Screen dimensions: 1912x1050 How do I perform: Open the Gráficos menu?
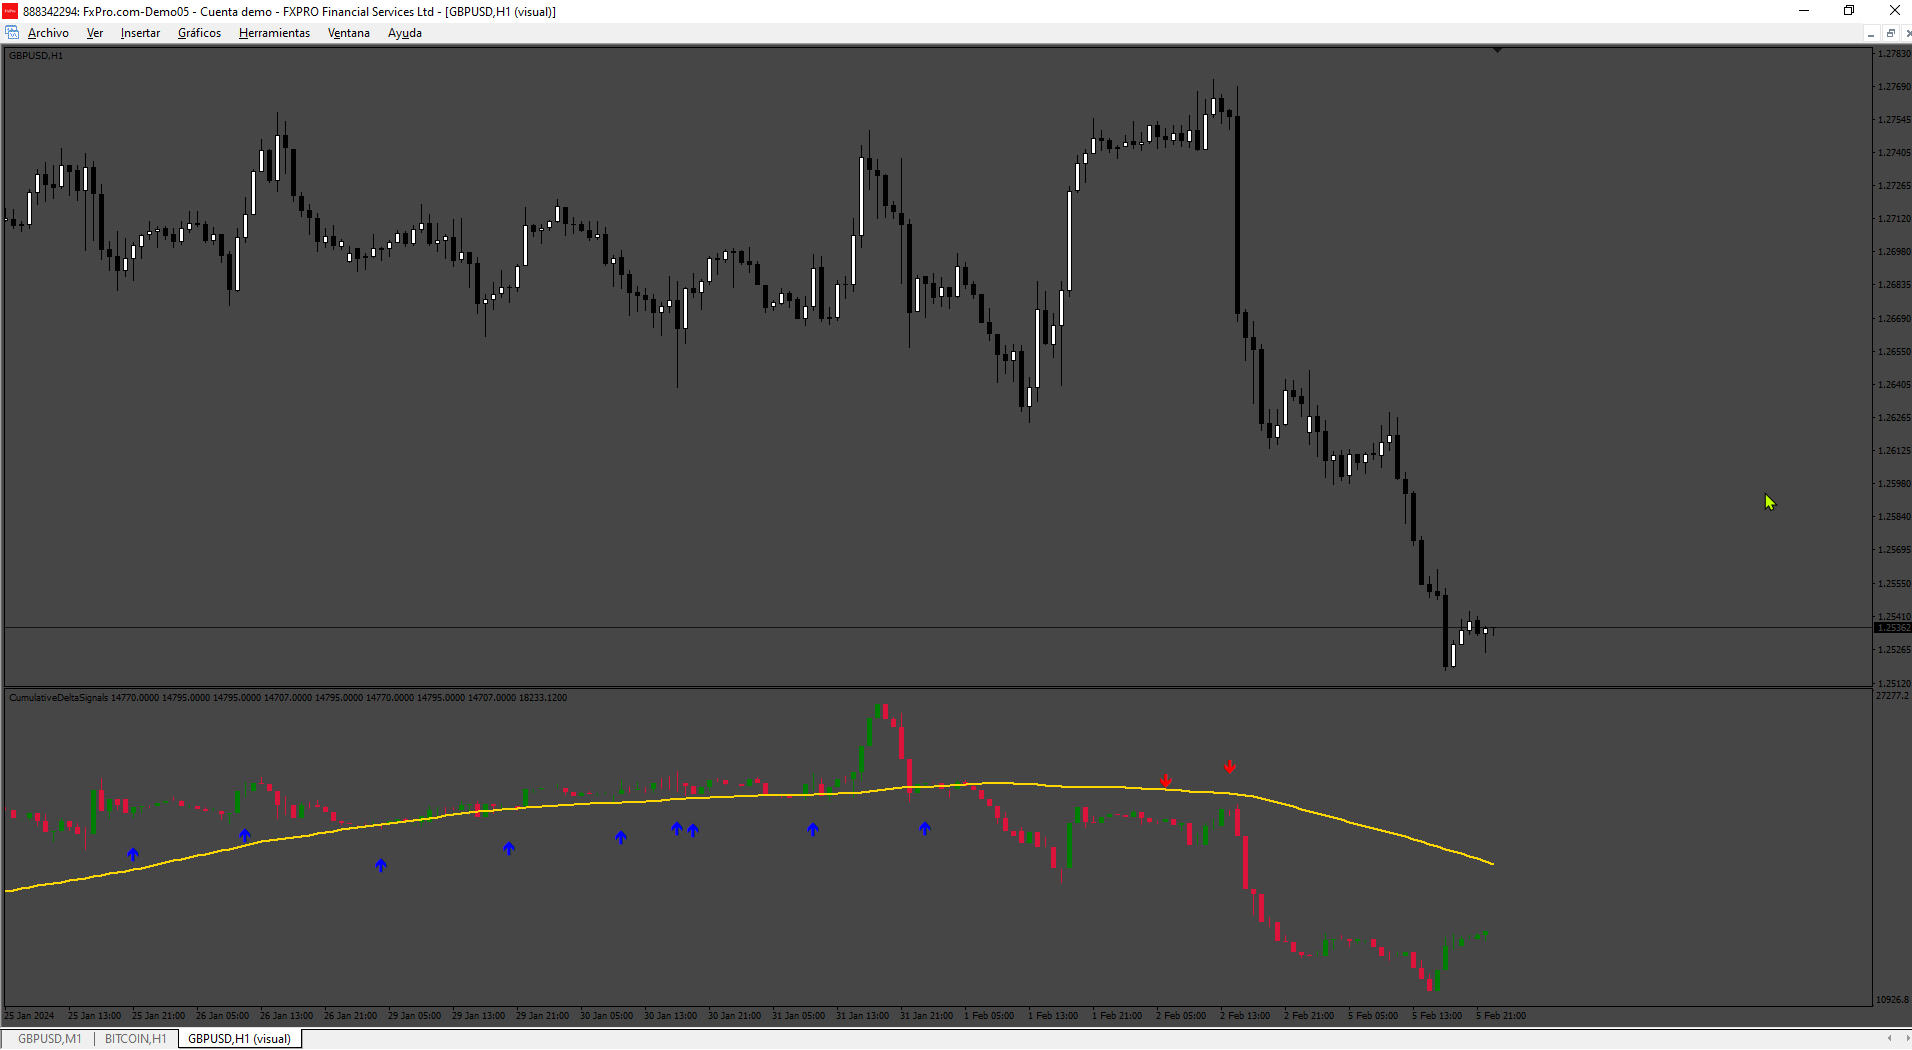pos(199,33)
